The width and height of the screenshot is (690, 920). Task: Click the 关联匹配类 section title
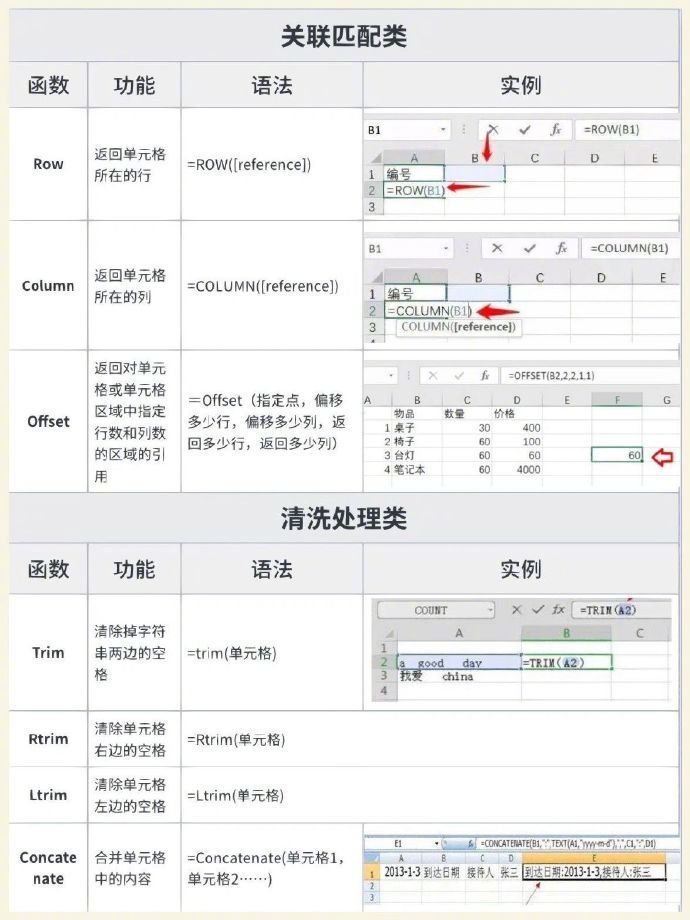tap(344, 36)
